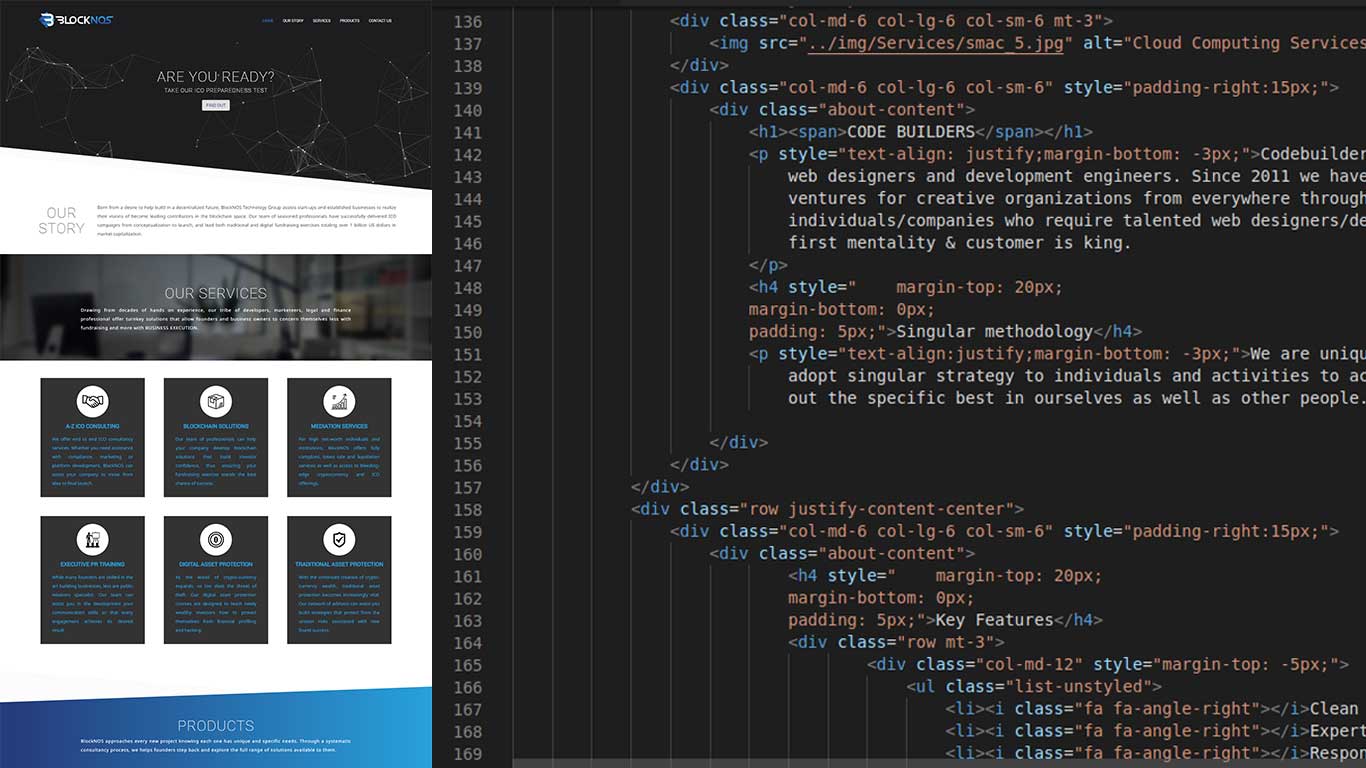Click the closing '</p>' tag on line 147

click(768, 265)
